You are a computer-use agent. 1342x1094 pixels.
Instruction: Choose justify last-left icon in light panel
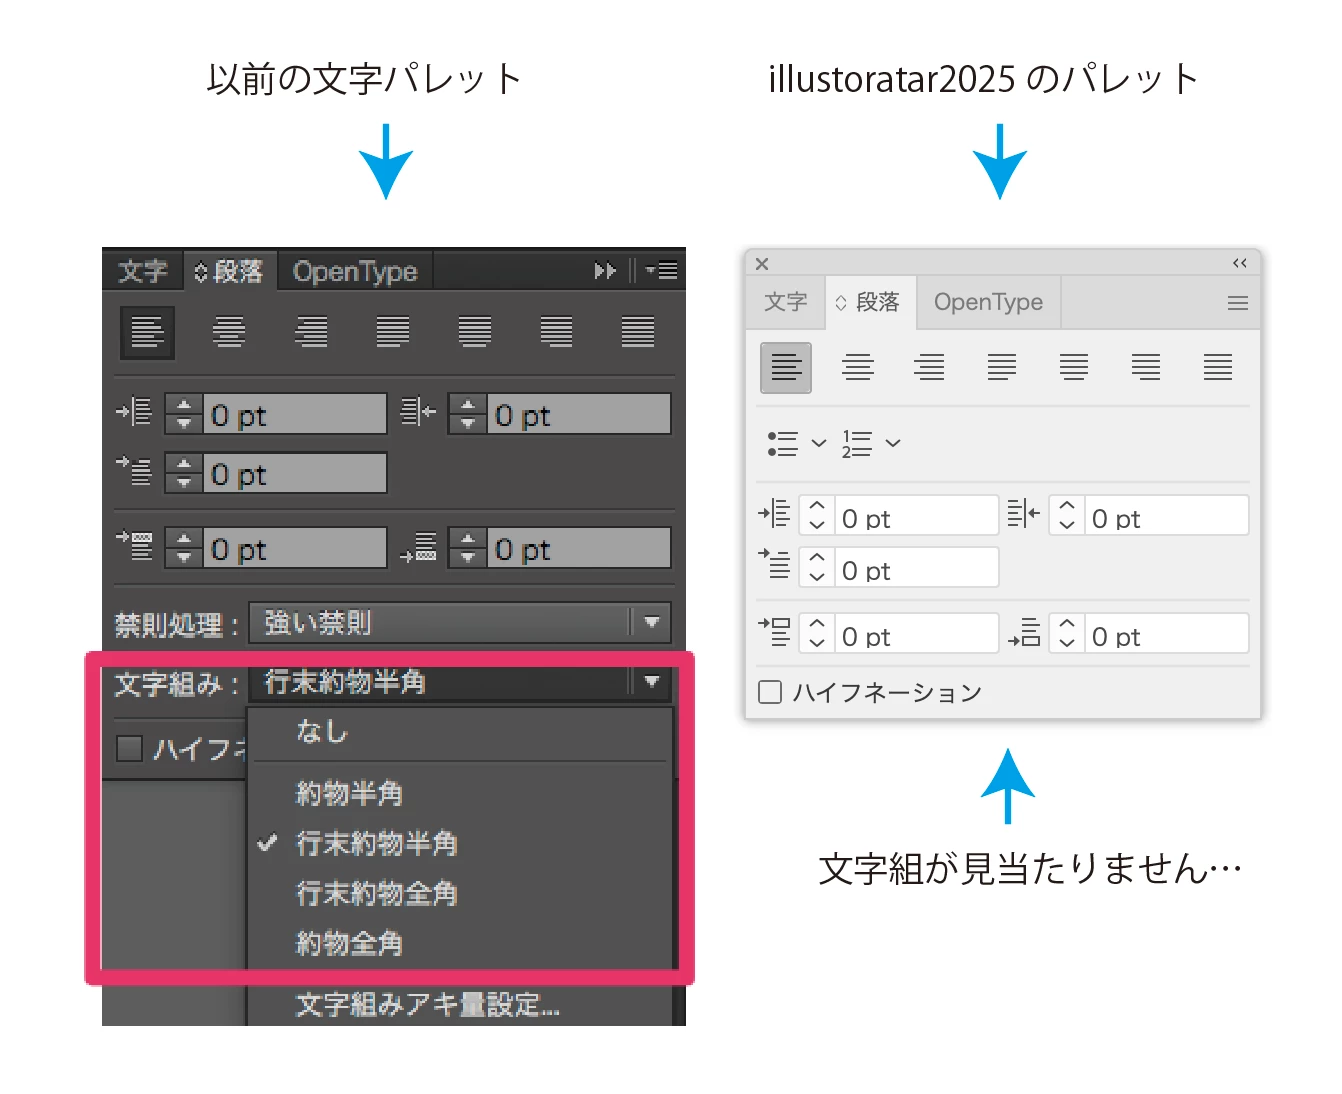pos(1002,368)
